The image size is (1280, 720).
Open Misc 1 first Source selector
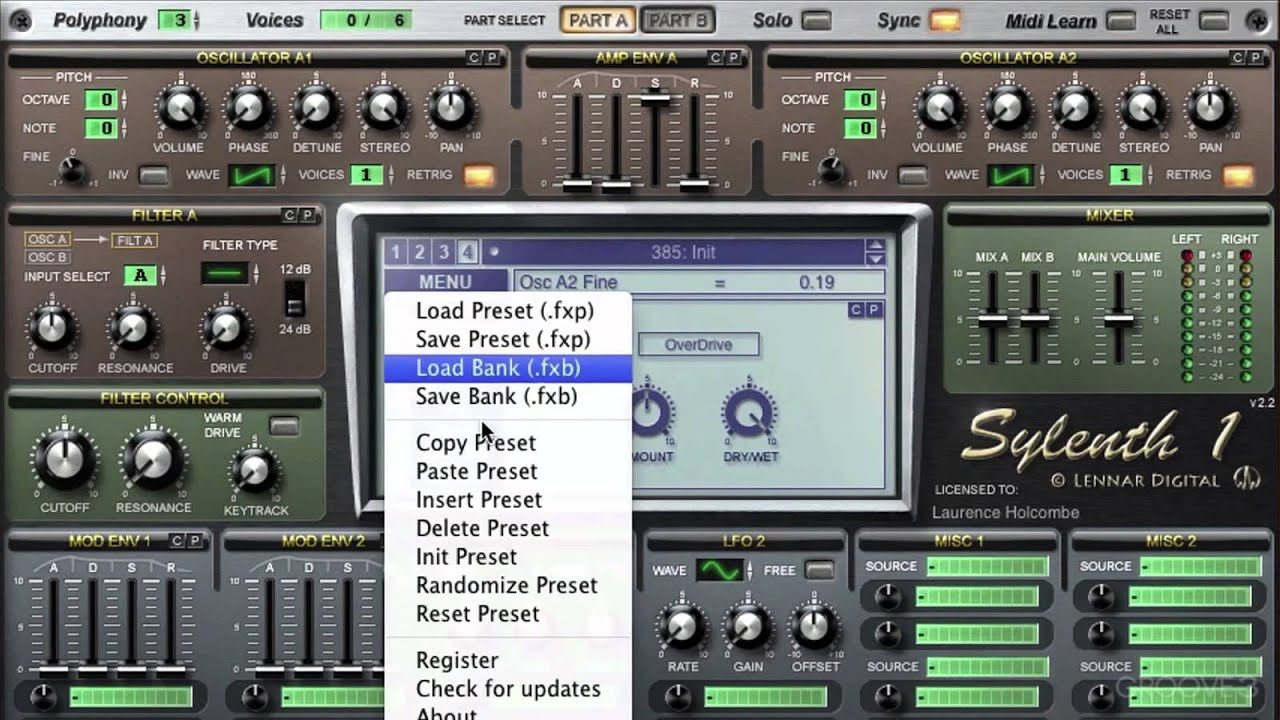987,567
